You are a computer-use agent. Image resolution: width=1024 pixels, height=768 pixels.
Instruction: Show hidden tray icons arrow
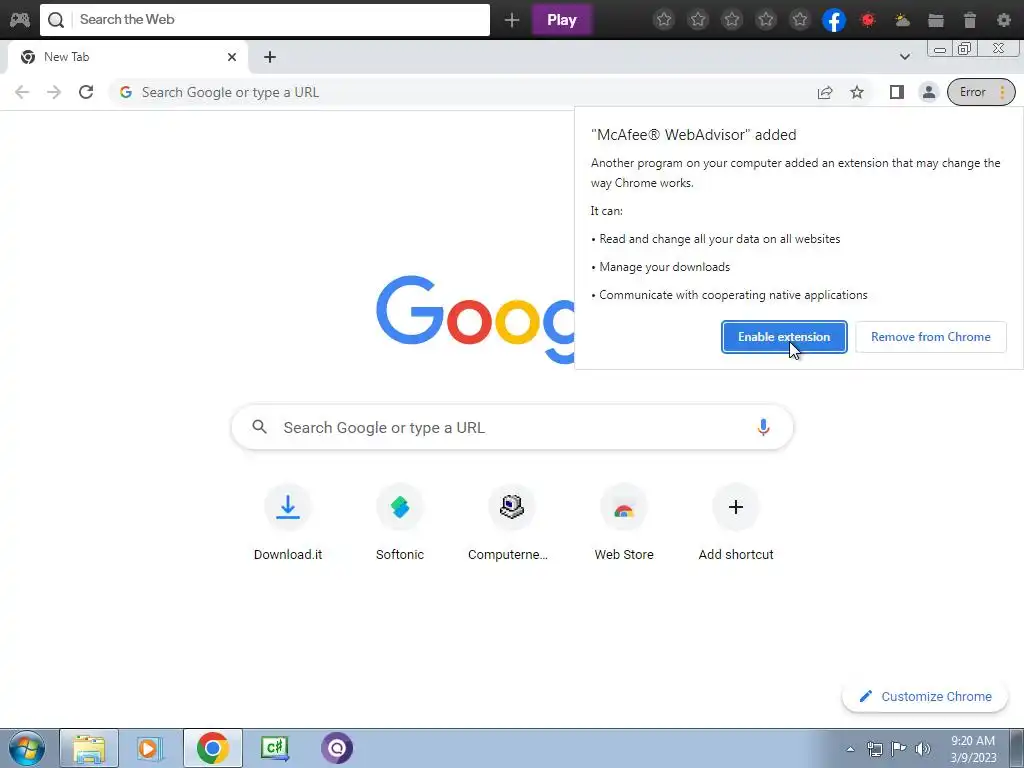click(x=850, y=749)
